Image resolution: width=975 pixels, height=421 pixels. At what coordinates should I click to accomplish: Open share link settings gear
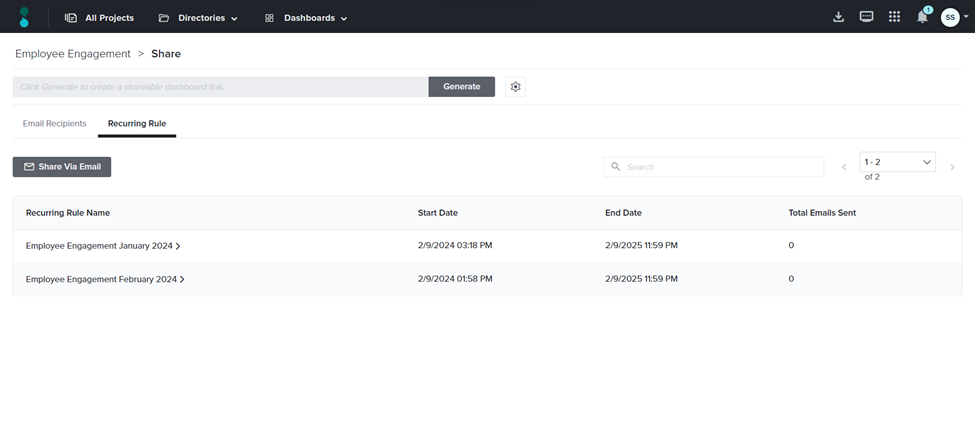click(515, 87)
